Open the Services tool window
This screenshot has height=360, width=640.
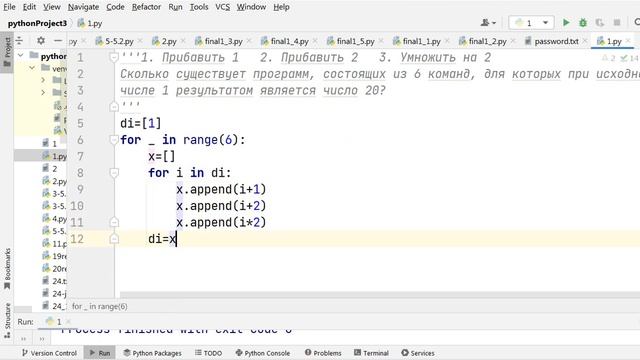coord(418,353)
